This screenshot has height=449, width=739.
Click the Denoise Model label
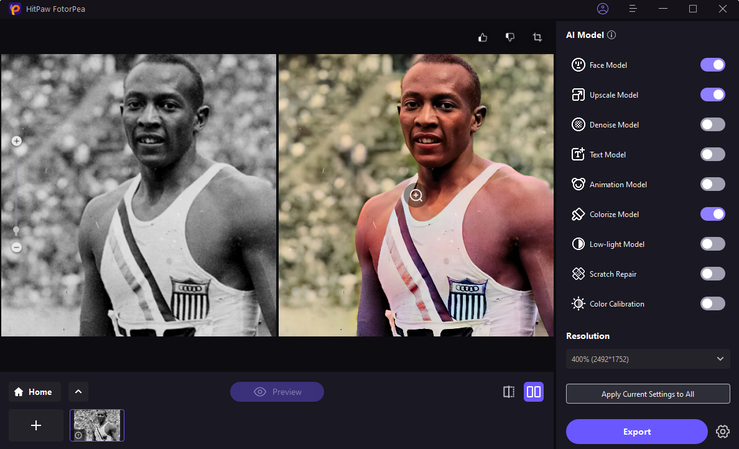614,124
